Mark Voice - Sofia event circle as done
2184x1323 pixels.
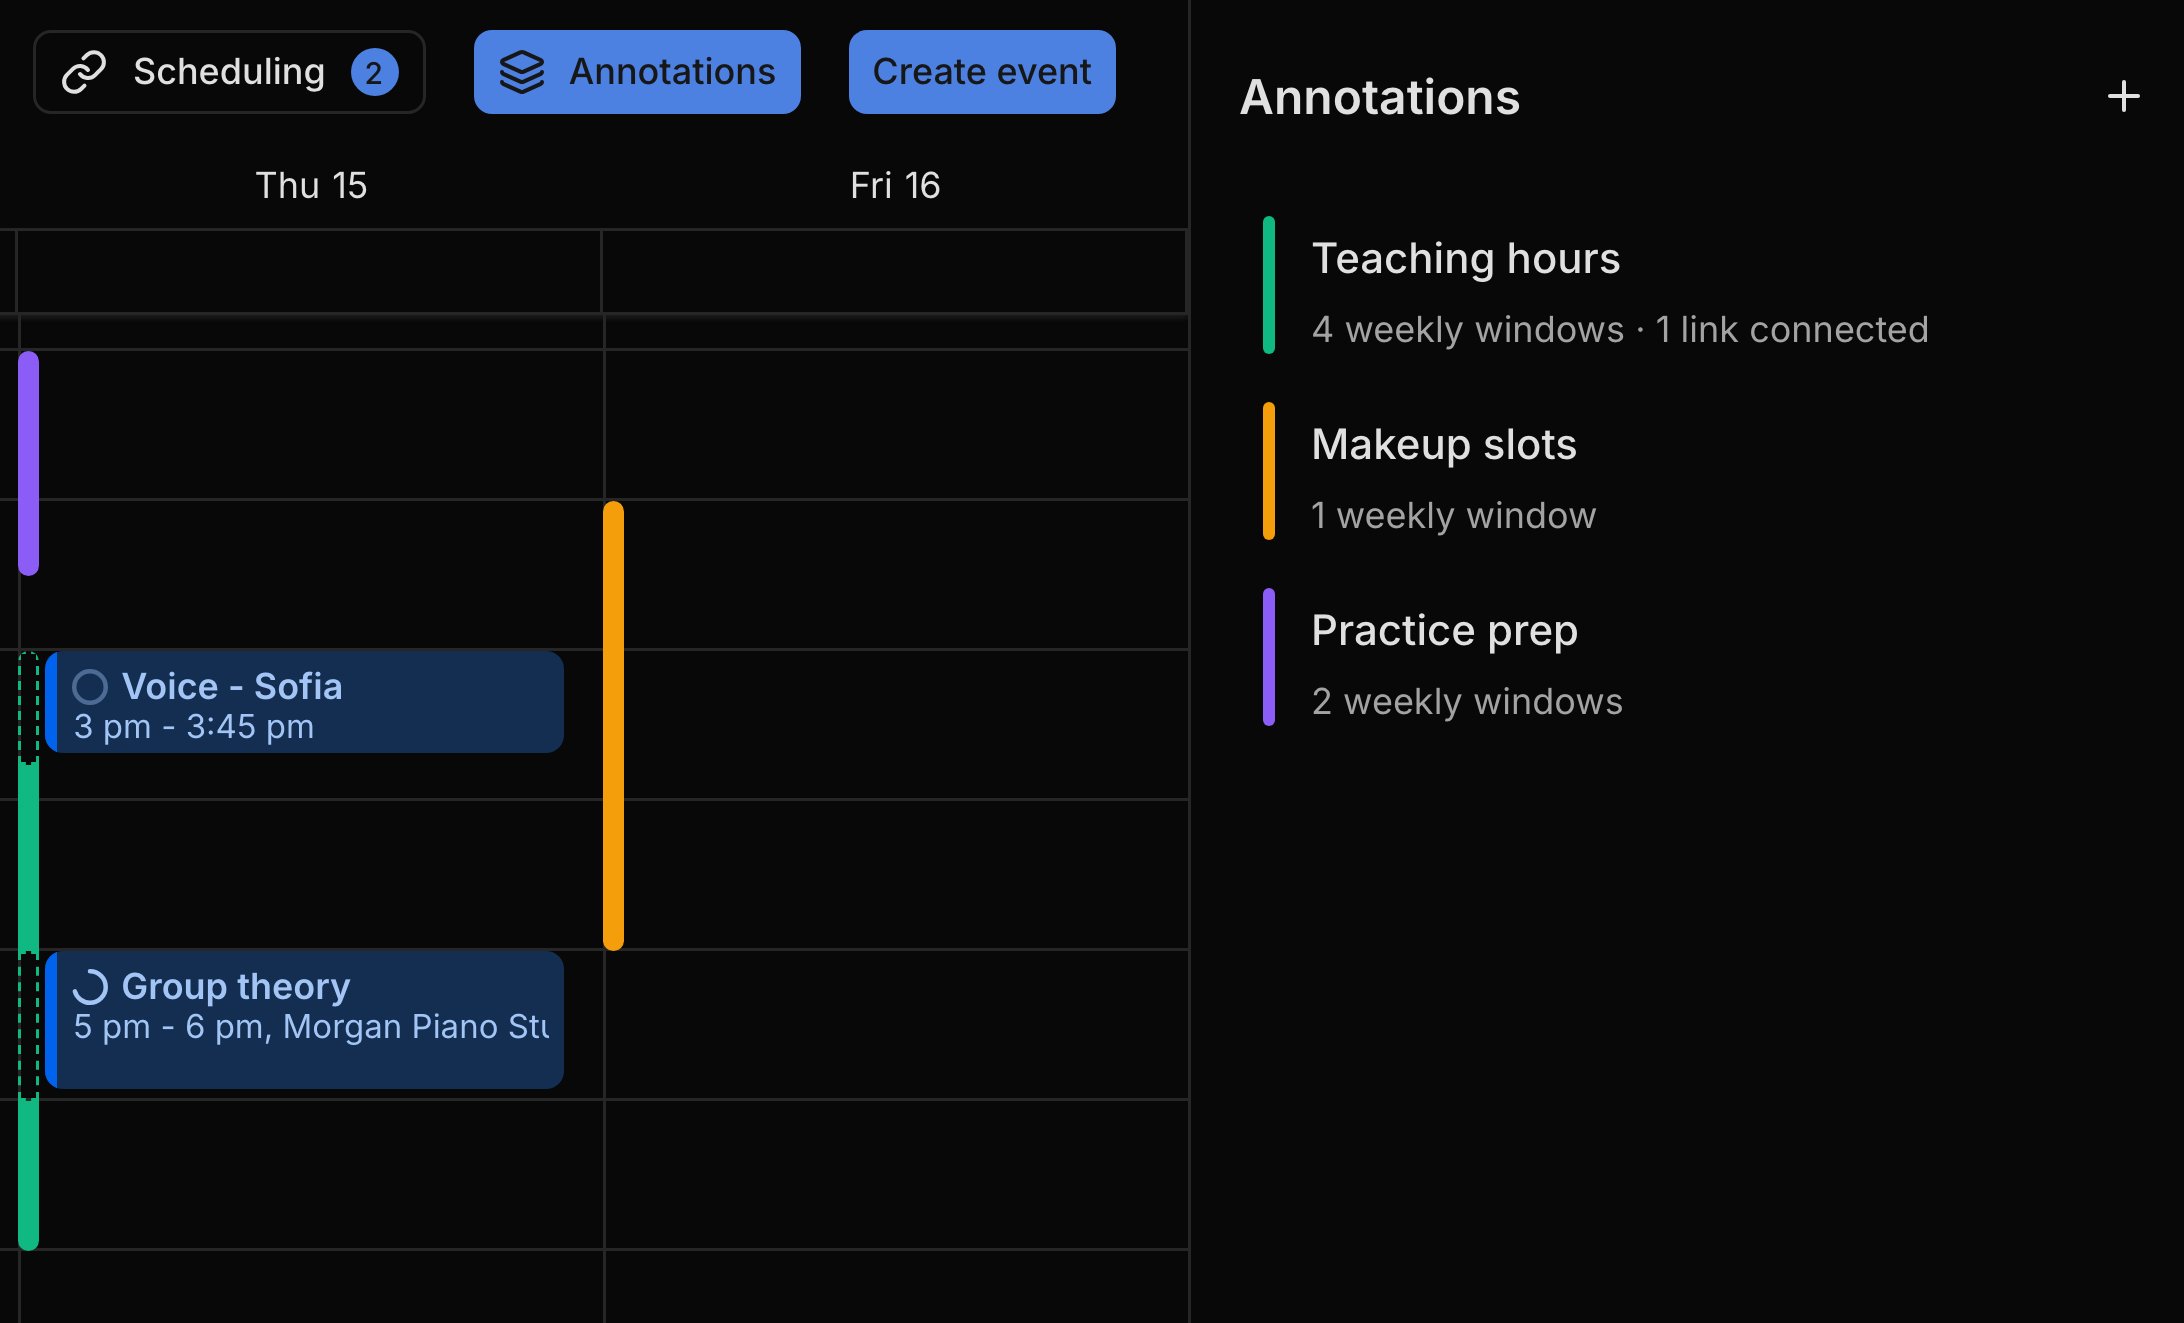pyautogui.click(x=90, y=687)
